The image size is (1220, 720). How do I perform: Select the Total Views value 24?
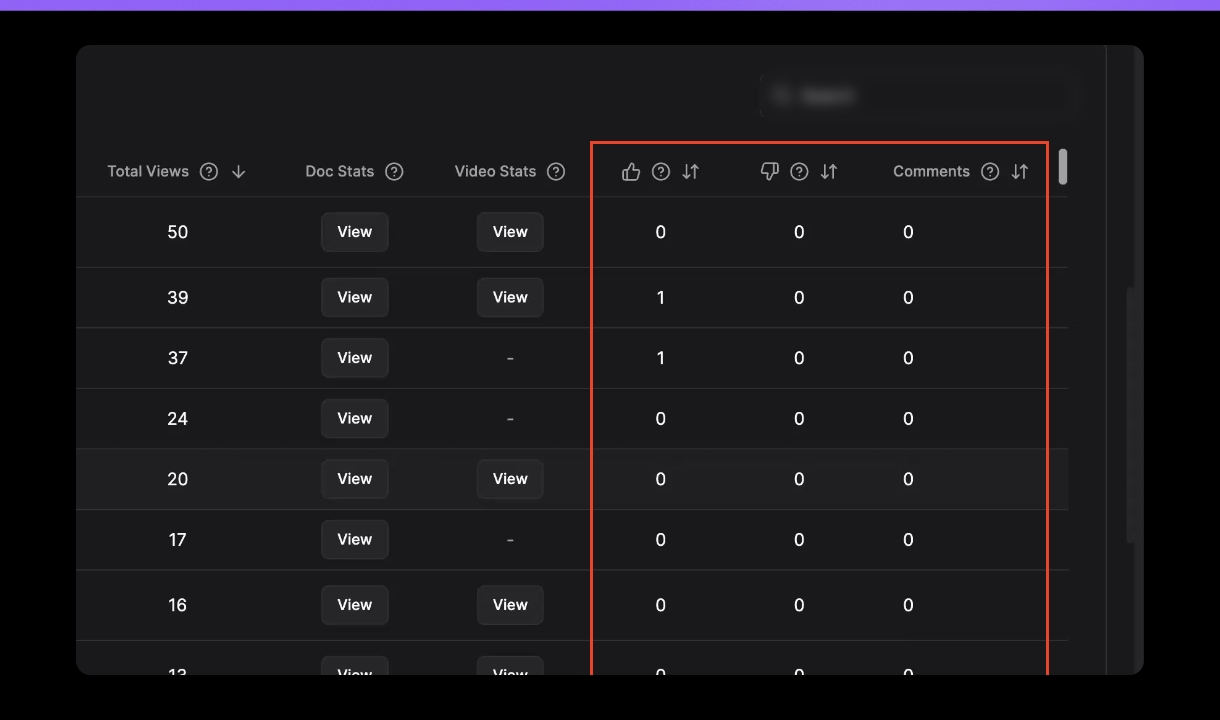(178, 419)
